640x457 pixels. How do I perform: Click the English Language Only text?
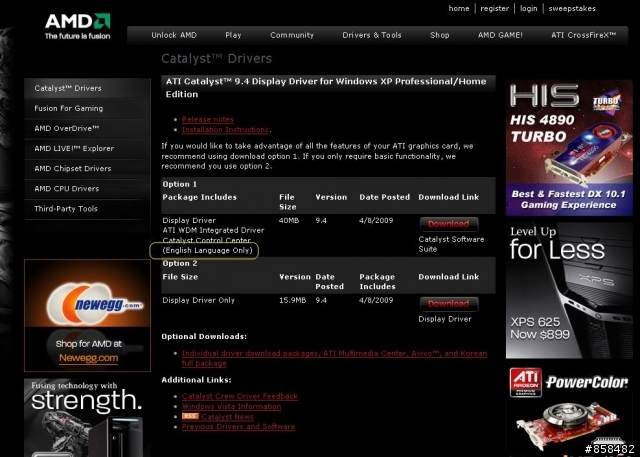pos(207,250)
